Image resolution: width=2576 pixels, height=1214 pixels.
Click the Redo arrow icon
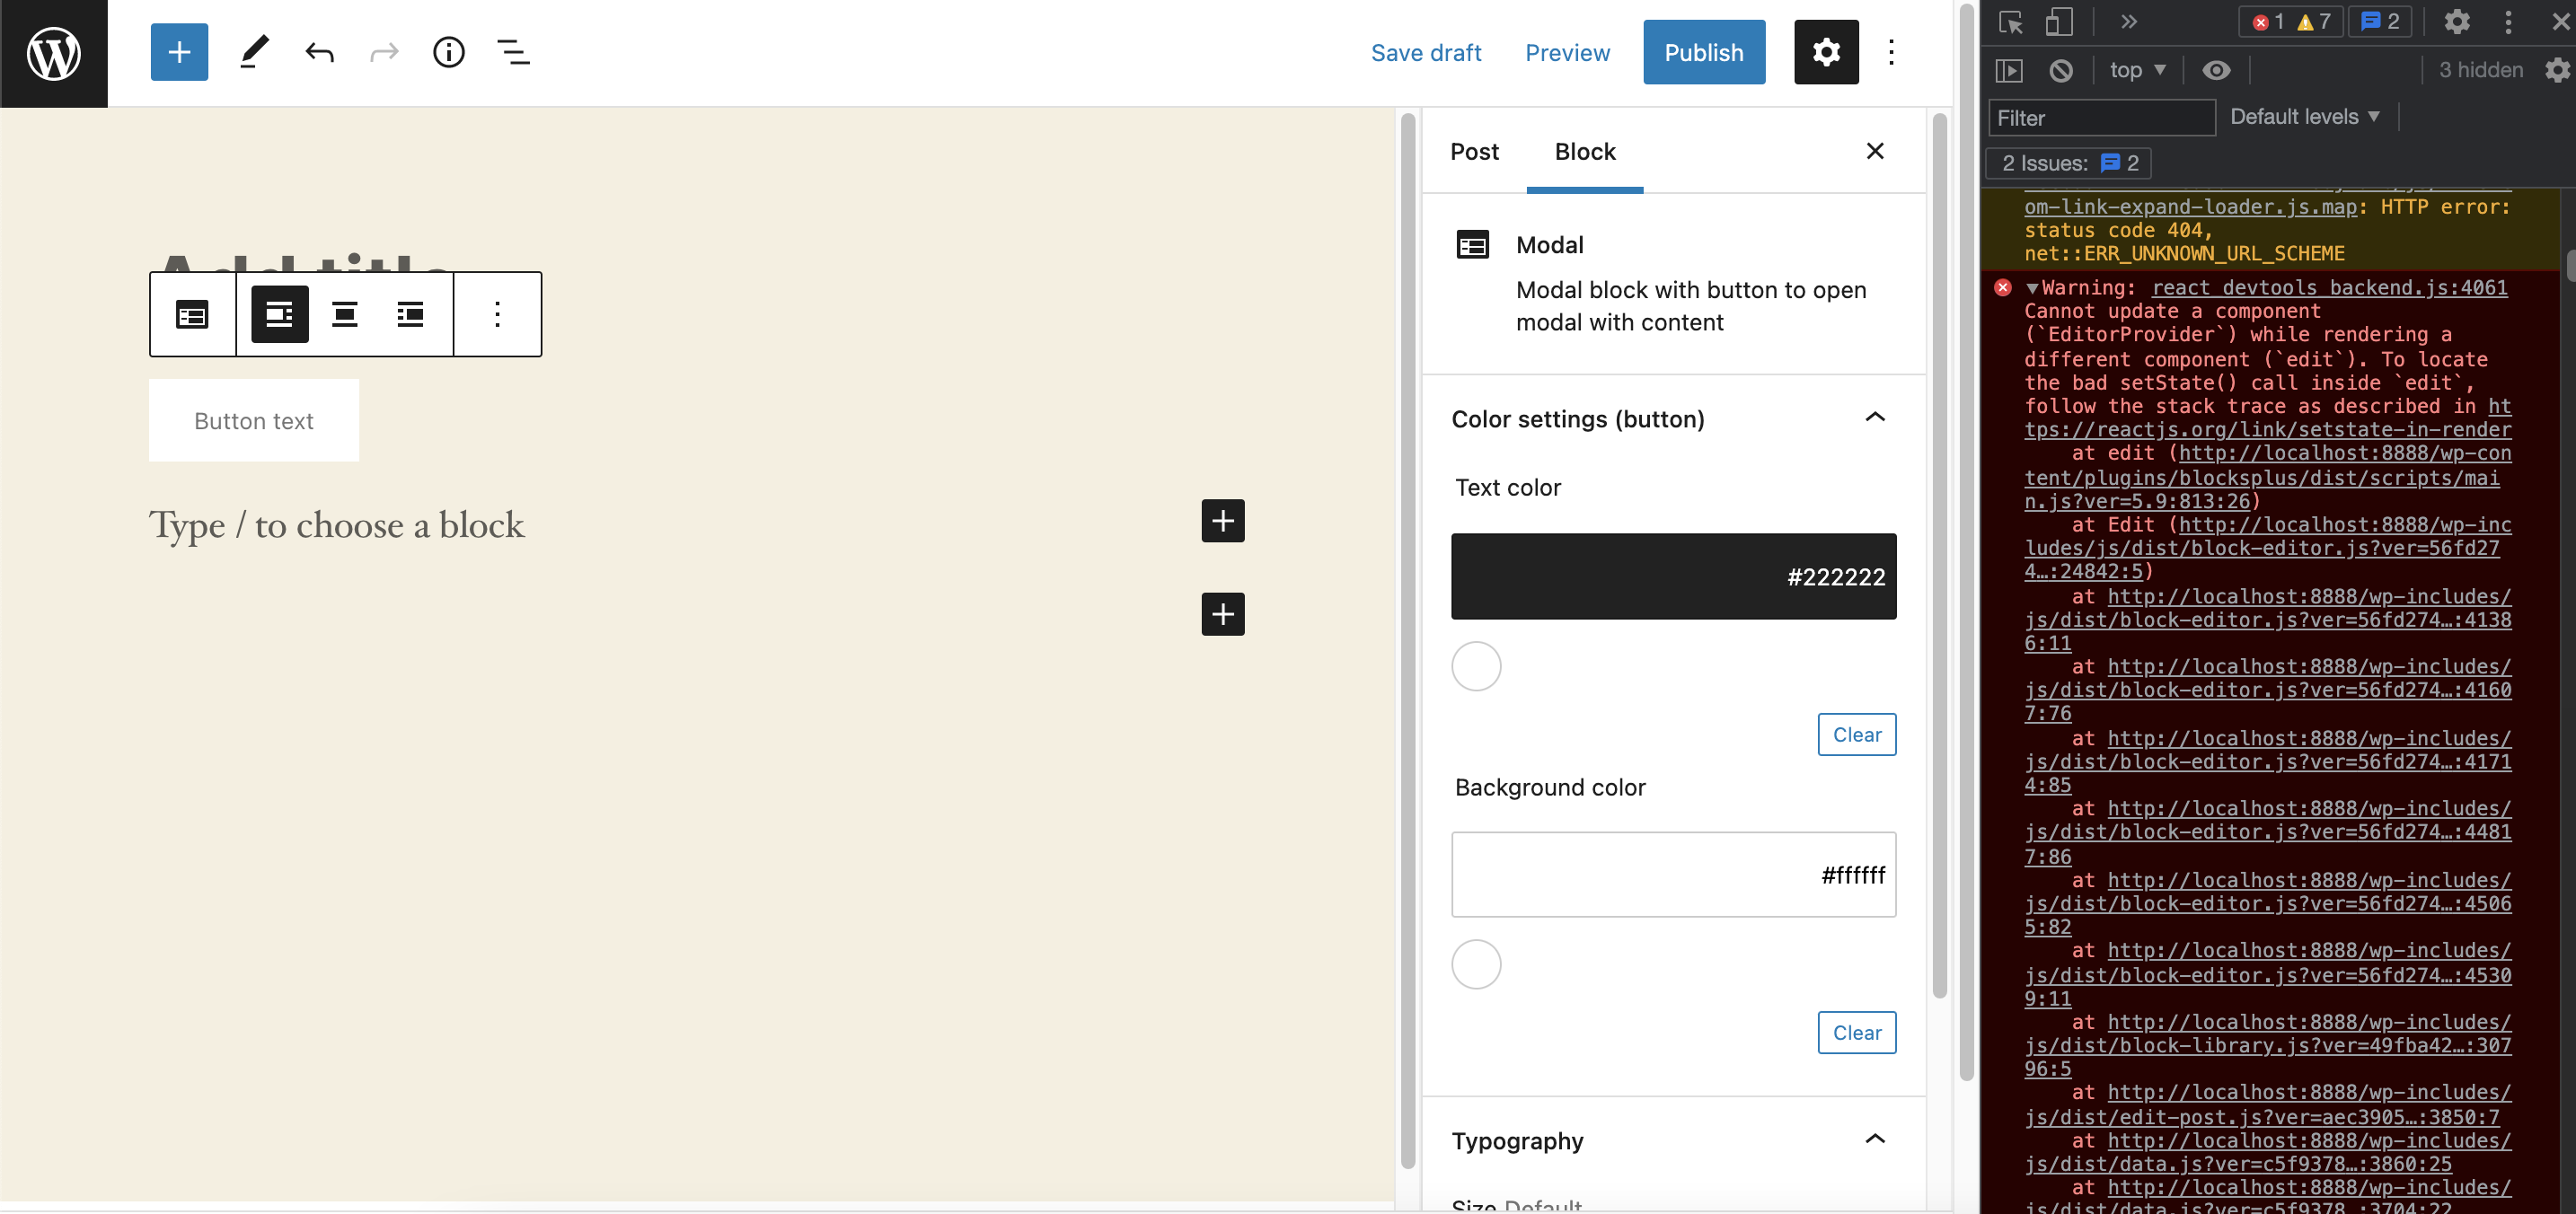384,52
